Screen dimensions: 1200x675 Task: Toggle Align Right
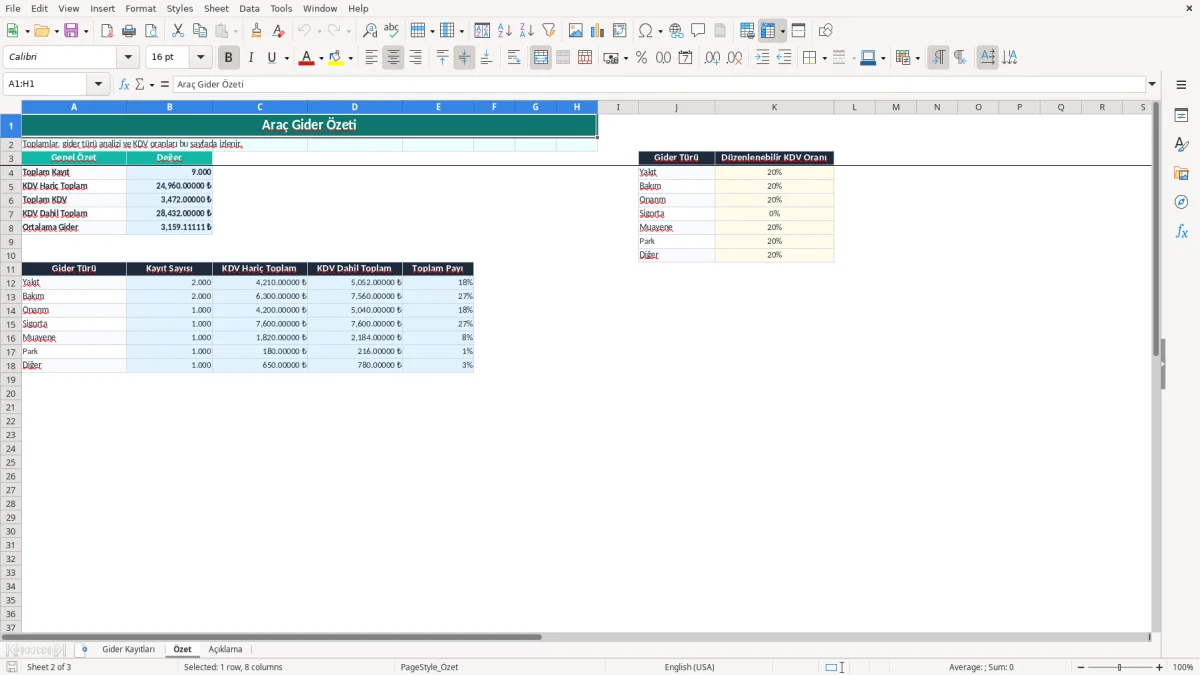[x=415, y=58]
